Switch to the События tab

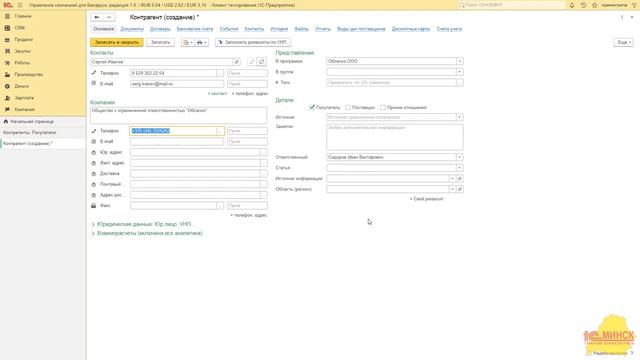point(229,29)
